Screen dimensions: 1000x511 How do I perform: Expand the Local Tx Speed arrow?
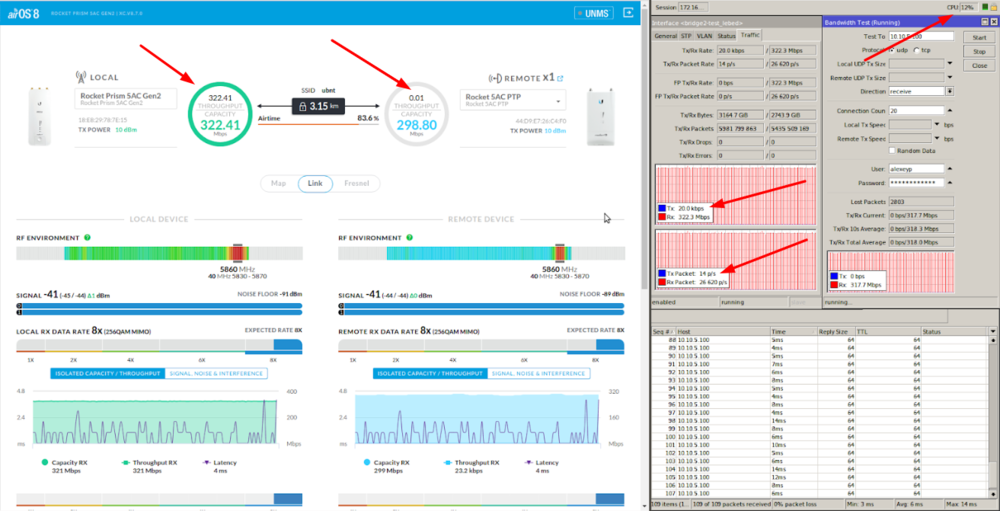click(x=938, y=124)
